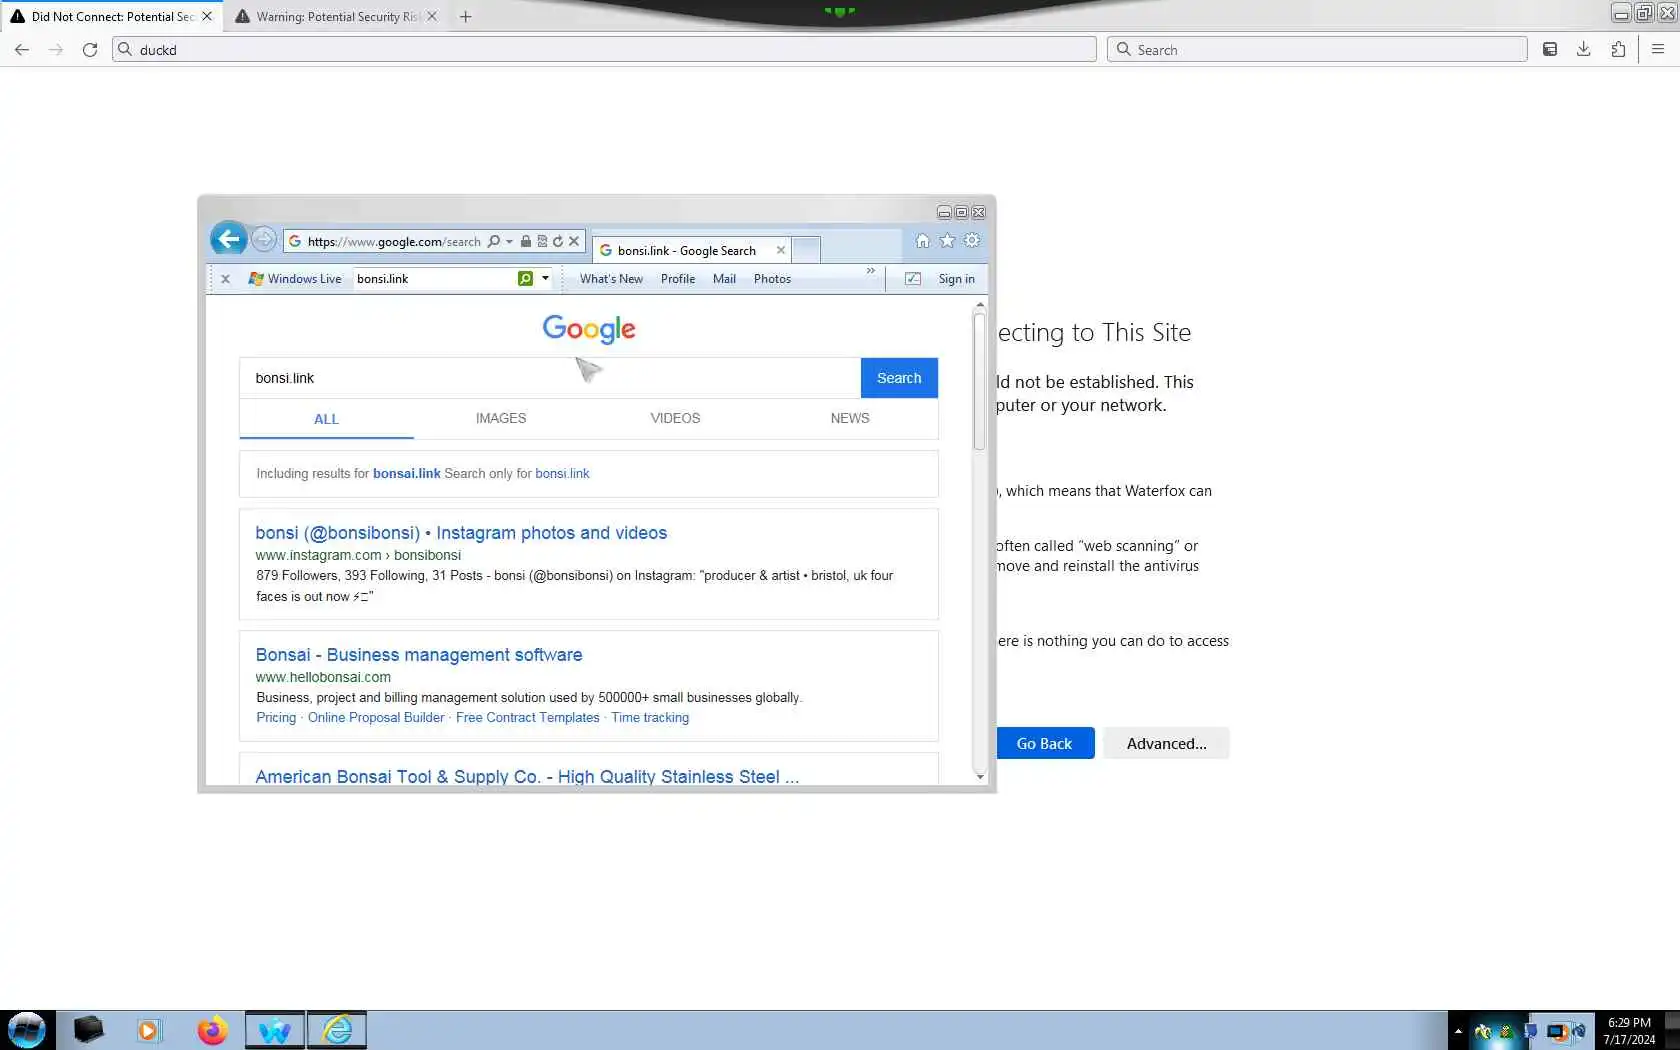
Task: Click the magnifier search icon in IE address bar
Action: point(494,241)
